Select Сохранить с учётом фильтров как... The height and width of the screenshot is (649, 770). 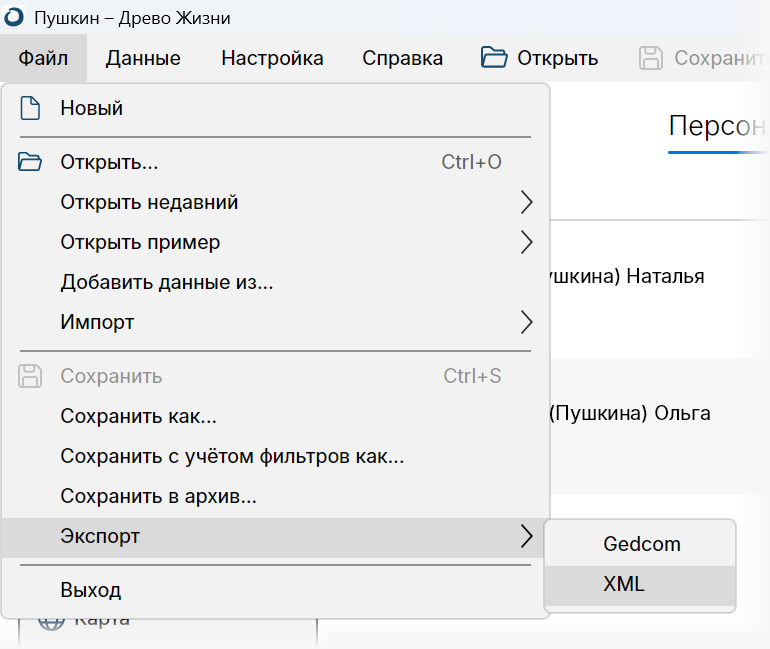(275, 457)
